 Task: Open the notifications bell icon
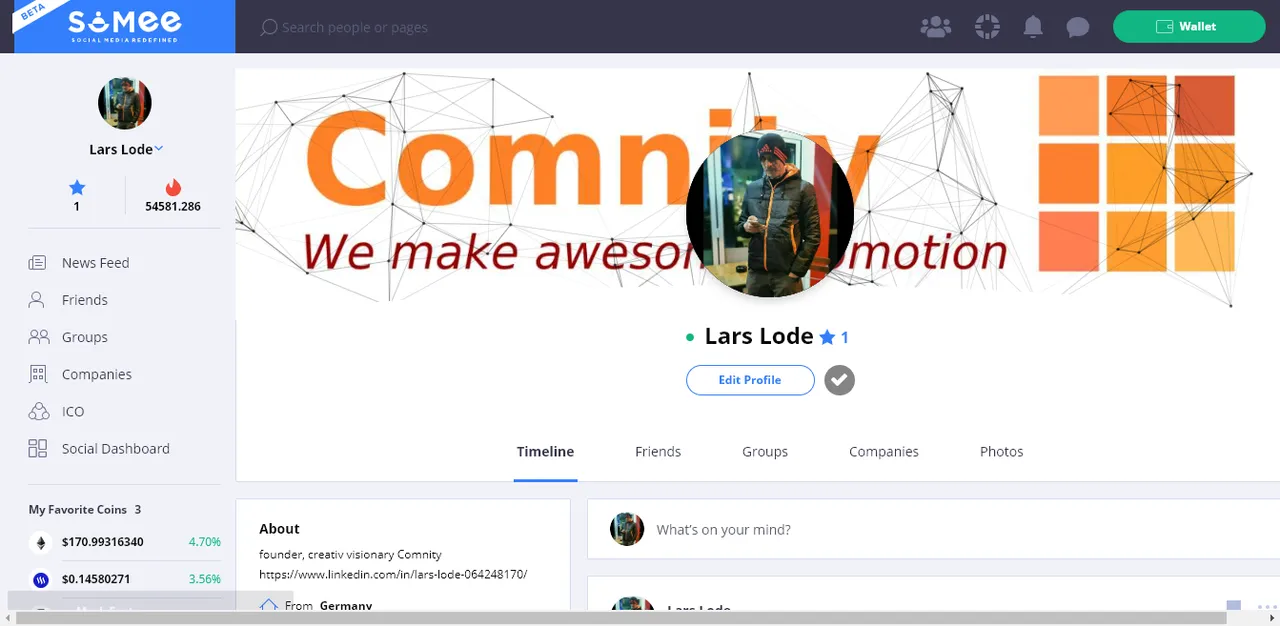pyautogui.click(x=1033, y=27)
